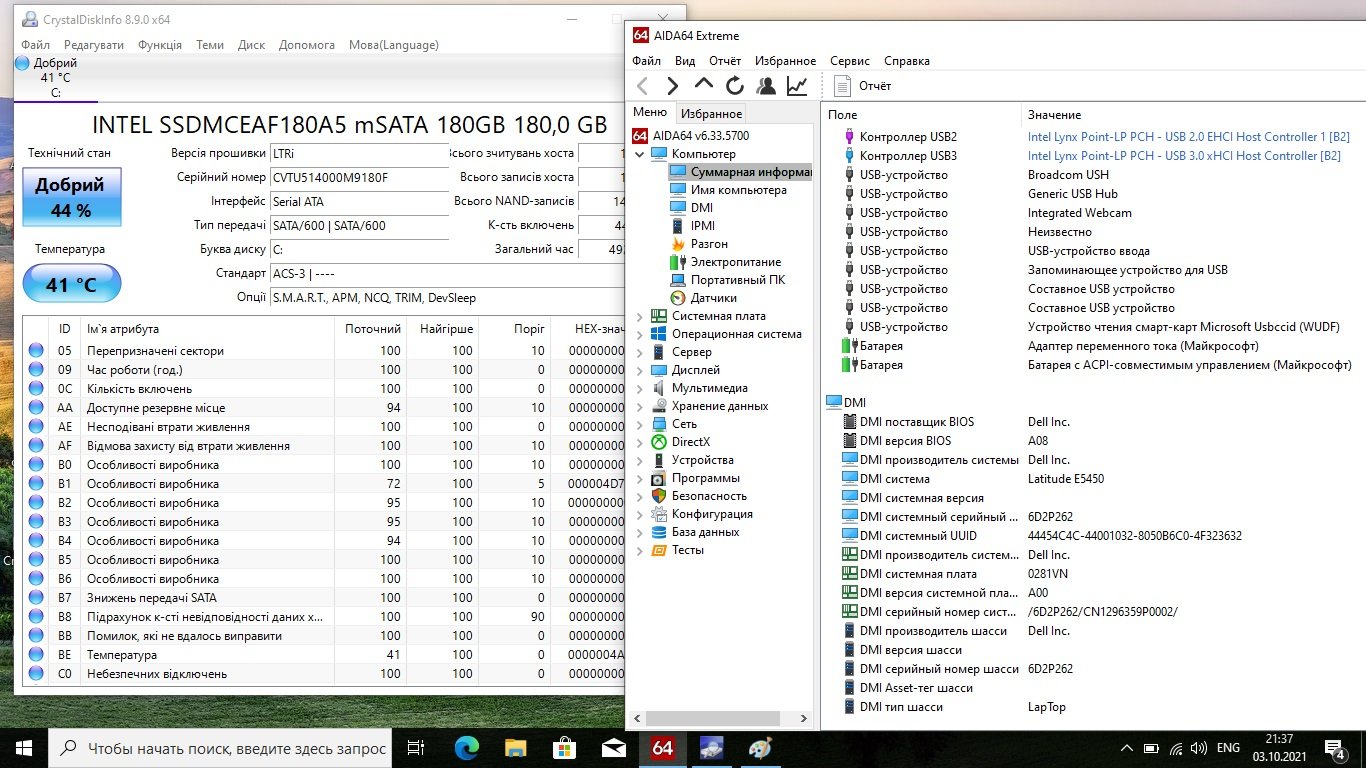Click the Windows taskbar search box
The width and height of the screenshot is (1366, 768).
click(x=220, y=747)
